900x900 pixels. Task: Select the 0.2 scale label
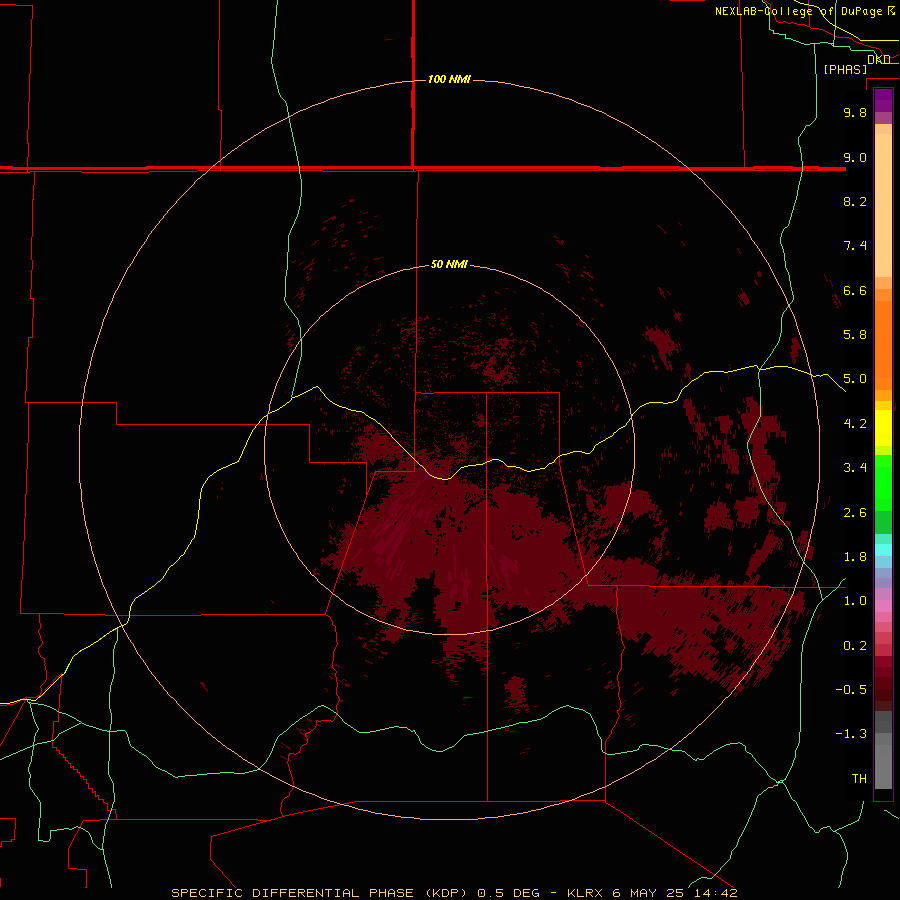point(855,645)
